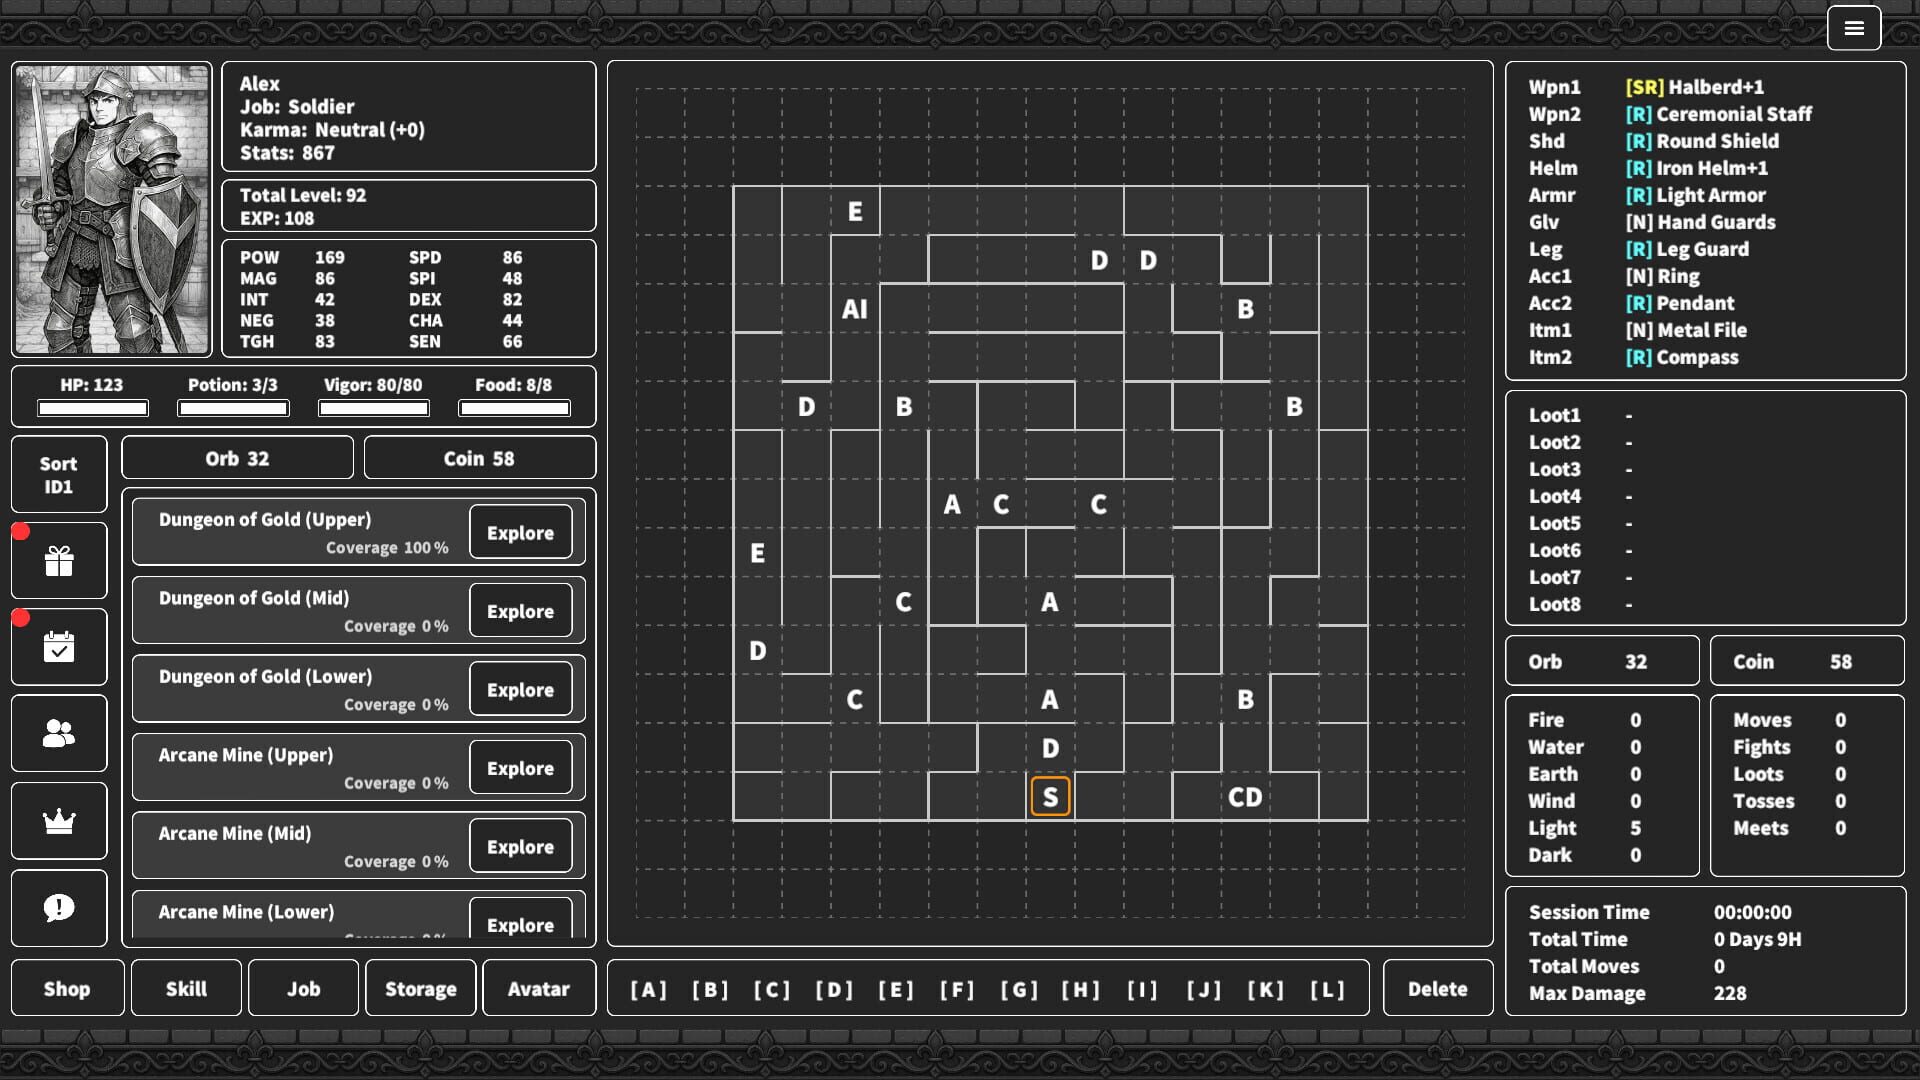
Task: Click the Sort ID1 button
Action: pyautogui.click(x=59, y=475)
